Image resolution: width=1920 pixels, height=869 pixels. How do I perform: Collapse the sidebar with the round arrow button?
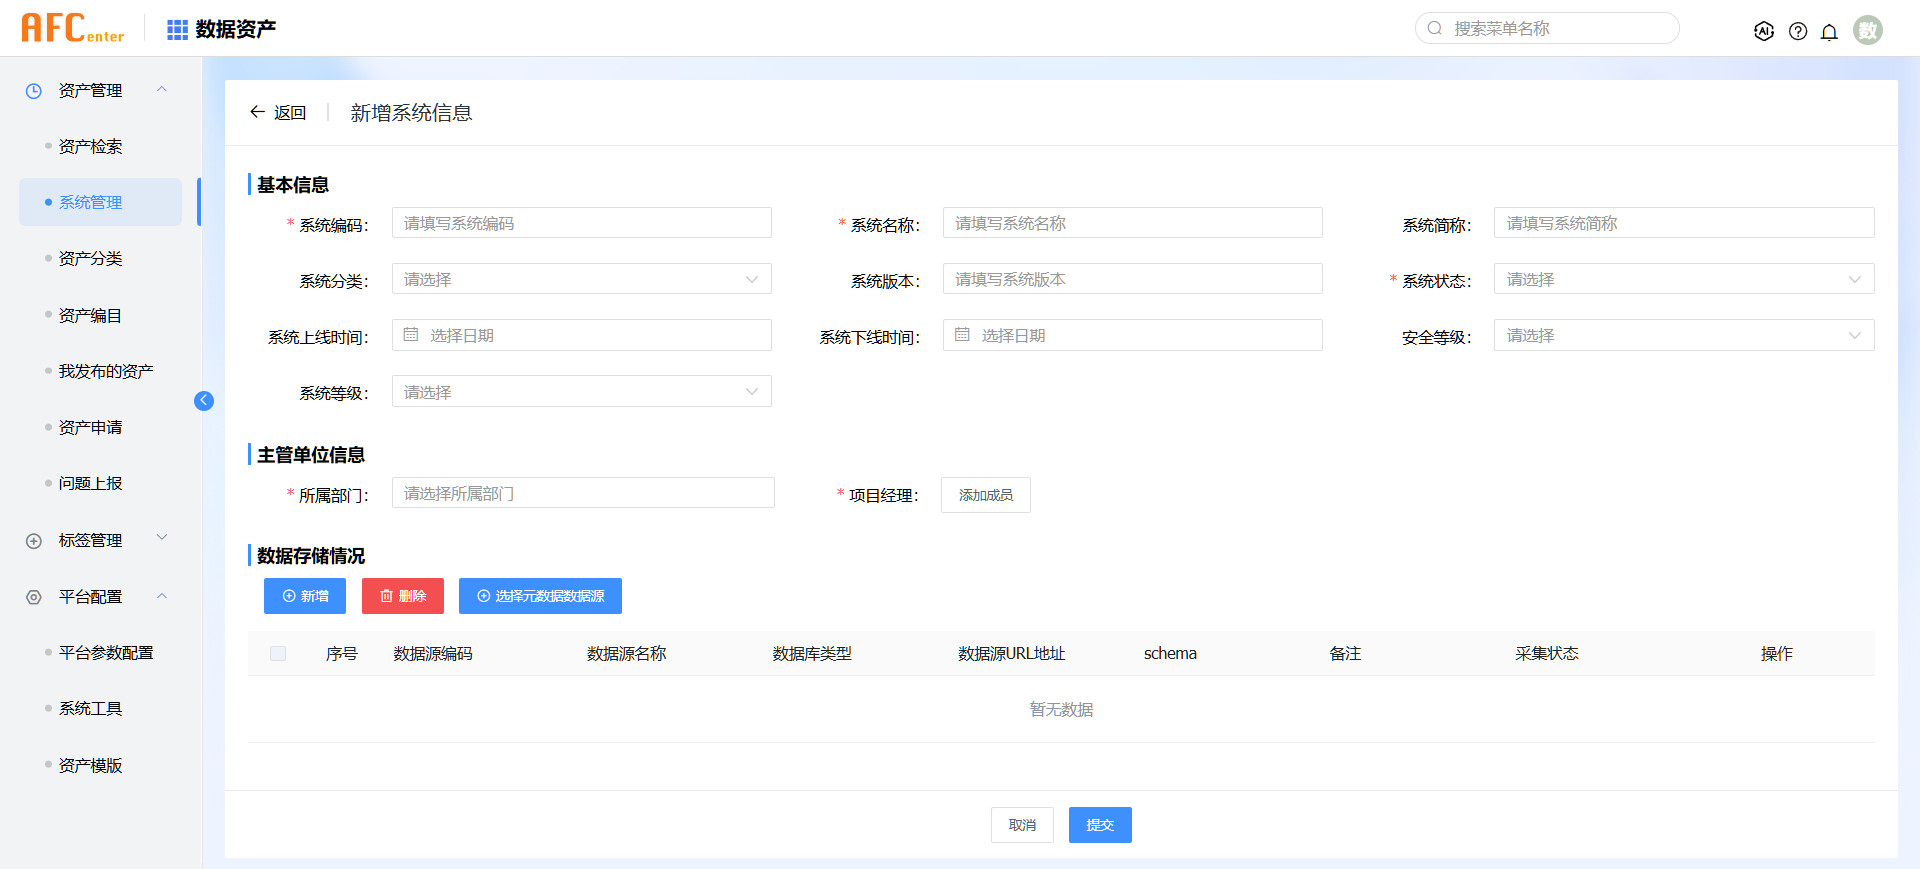(x=204, y=401)
